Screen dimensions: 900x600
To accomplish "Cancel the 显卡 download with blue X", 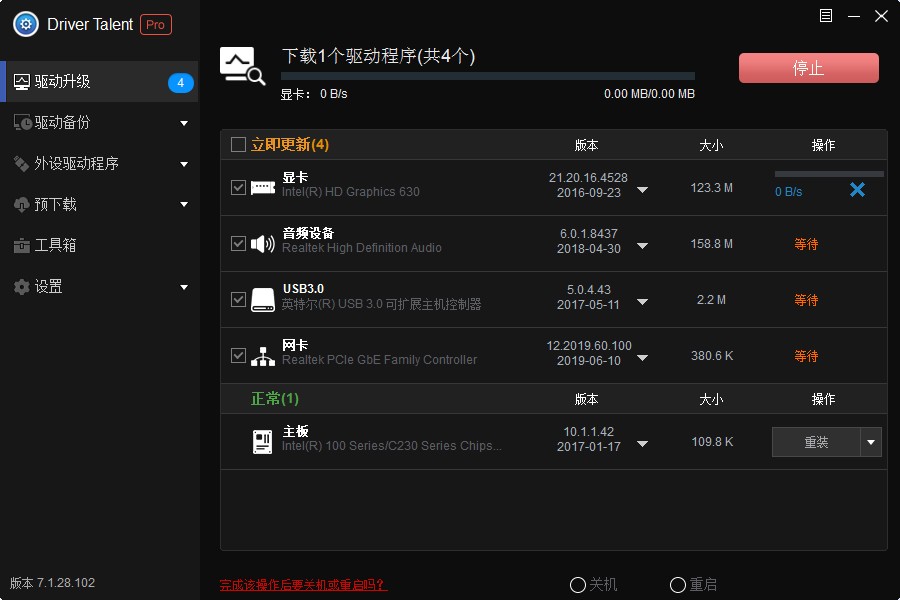I will click(857, 189).
